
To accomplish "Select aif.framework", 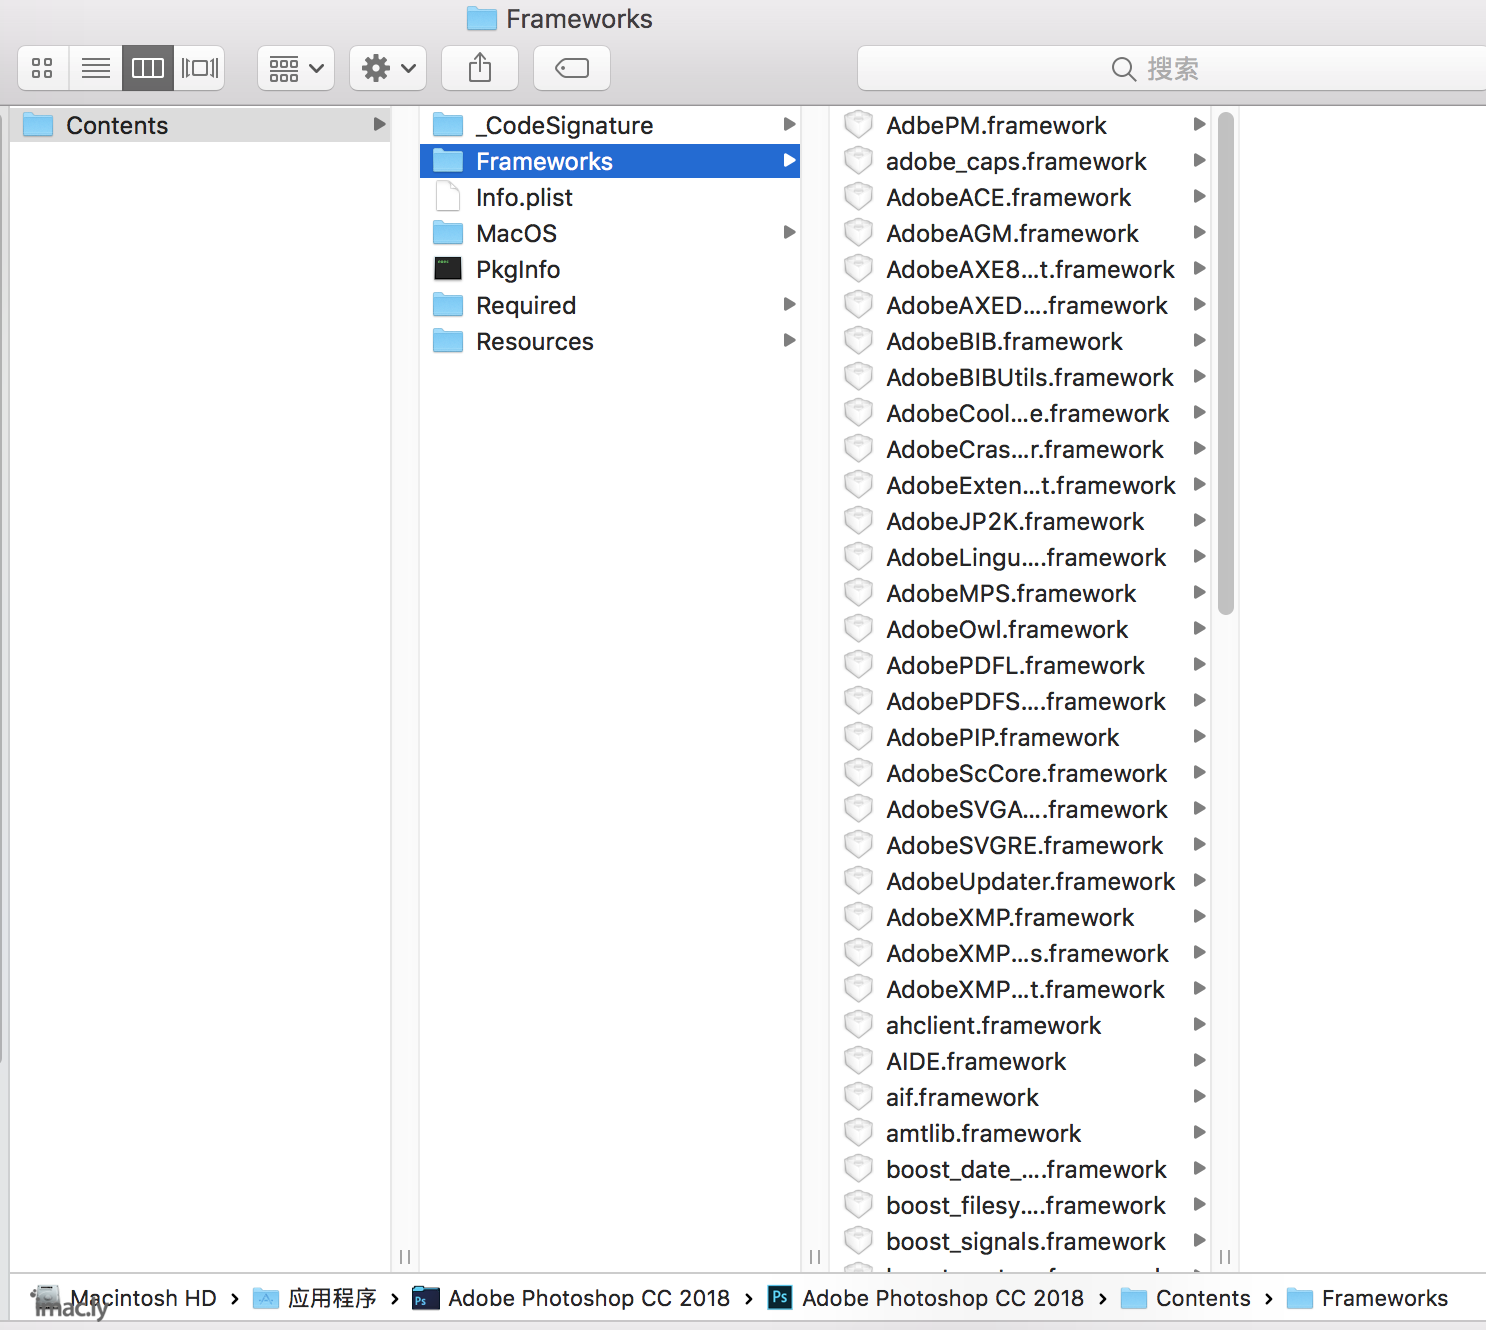I will [1020, 1097].
